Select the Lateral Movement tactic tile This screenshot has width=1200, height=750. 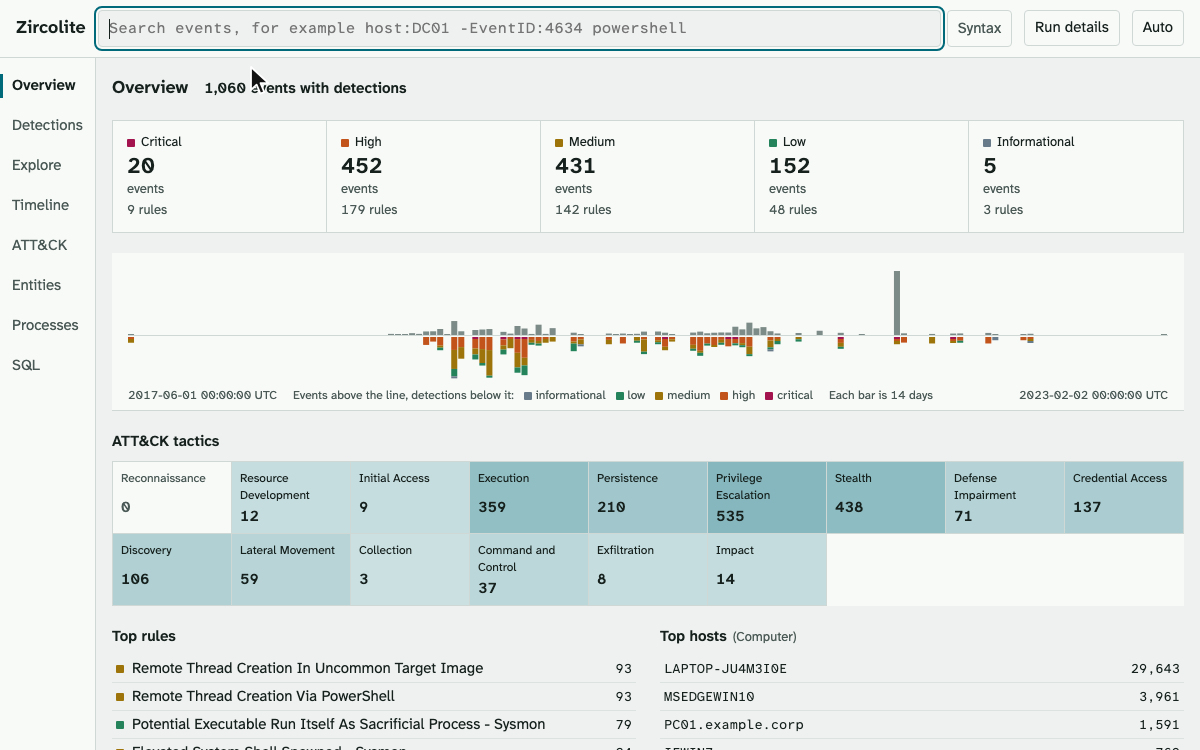click(291, 569)
